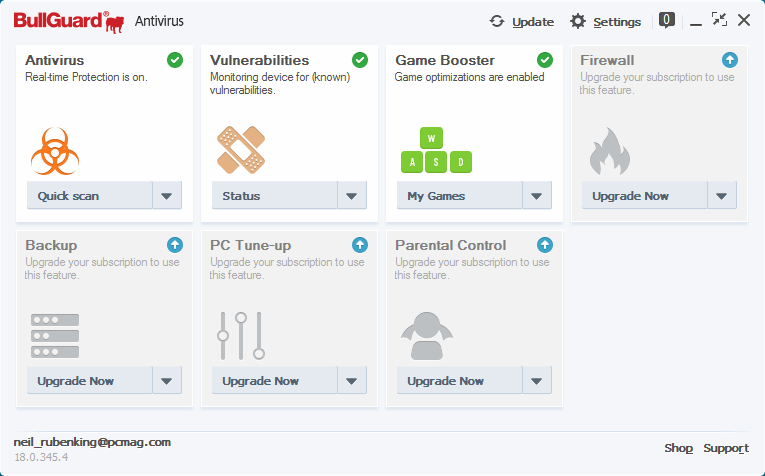Click the Quick scan button

coord(89,196)
